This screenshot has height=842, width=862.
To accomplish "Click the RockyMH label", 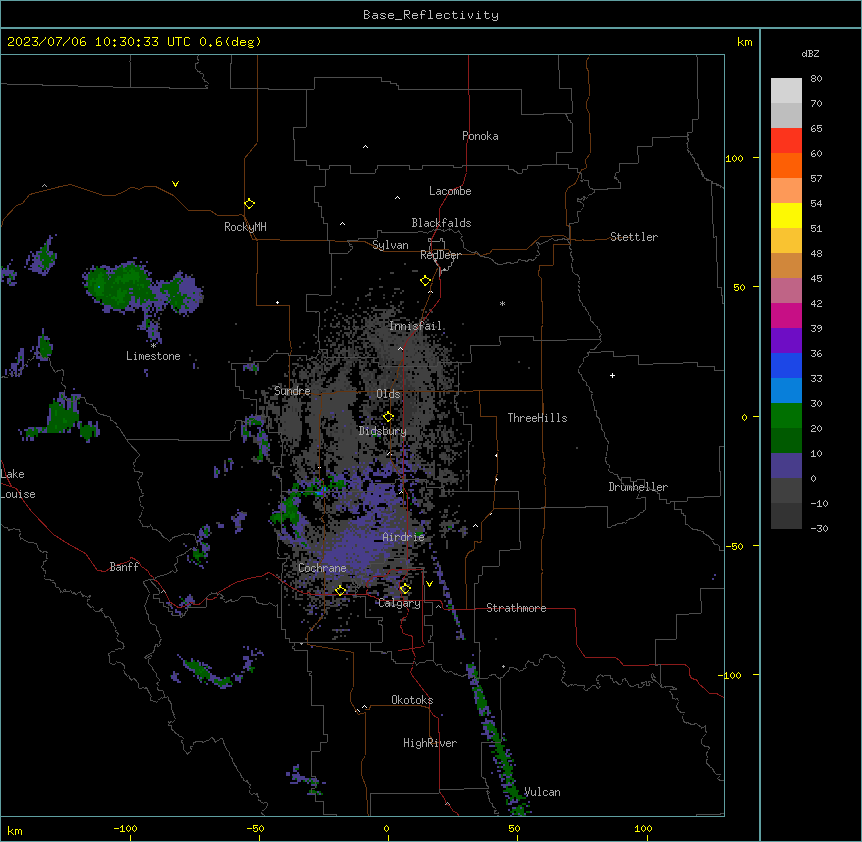I will pos(245,227).
